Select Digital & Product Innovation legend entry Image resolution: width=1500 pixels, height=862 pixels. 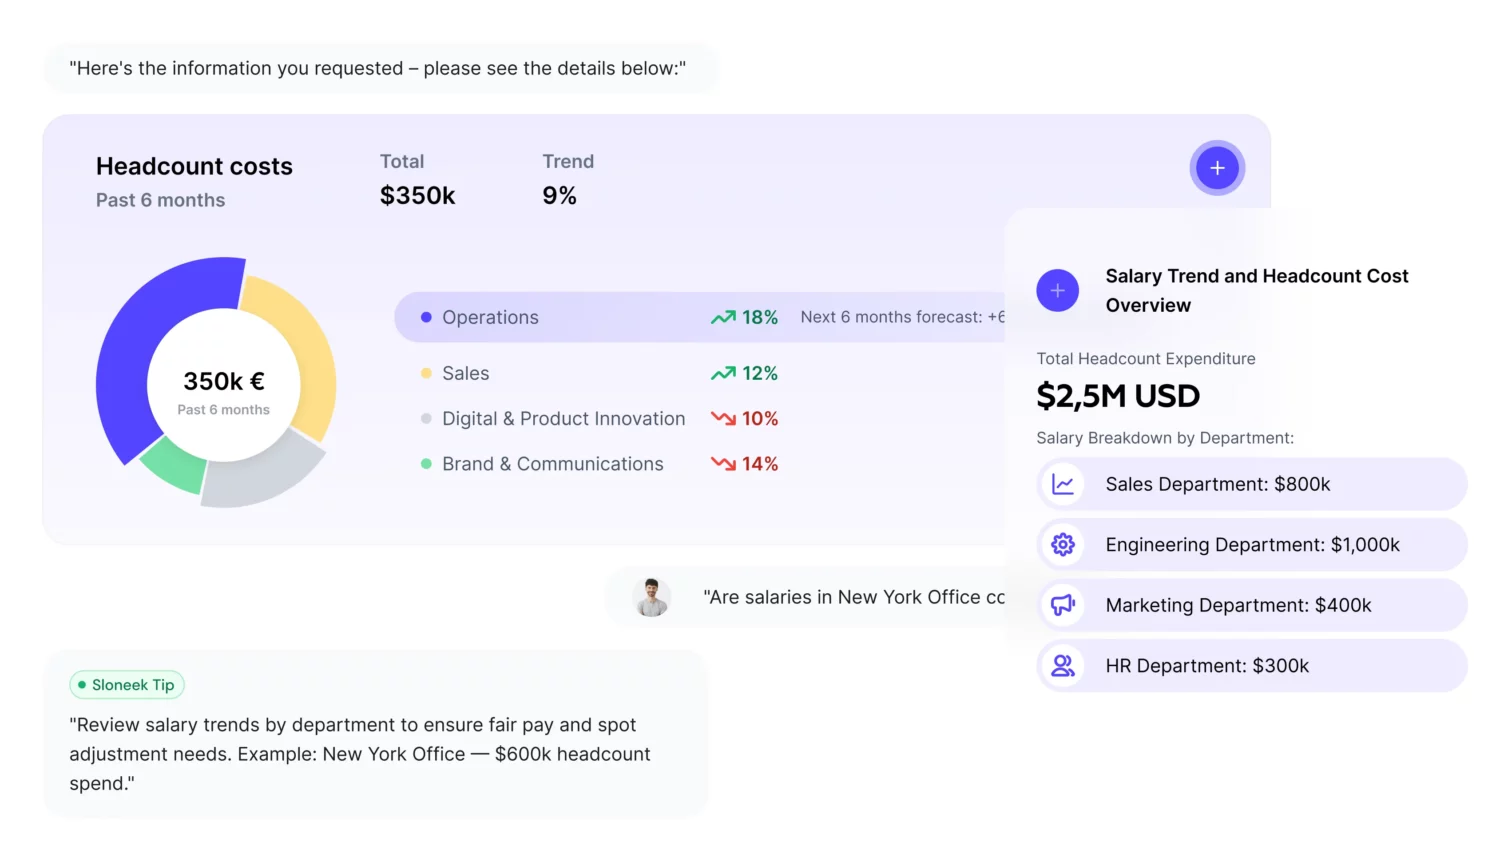point(563,419)
